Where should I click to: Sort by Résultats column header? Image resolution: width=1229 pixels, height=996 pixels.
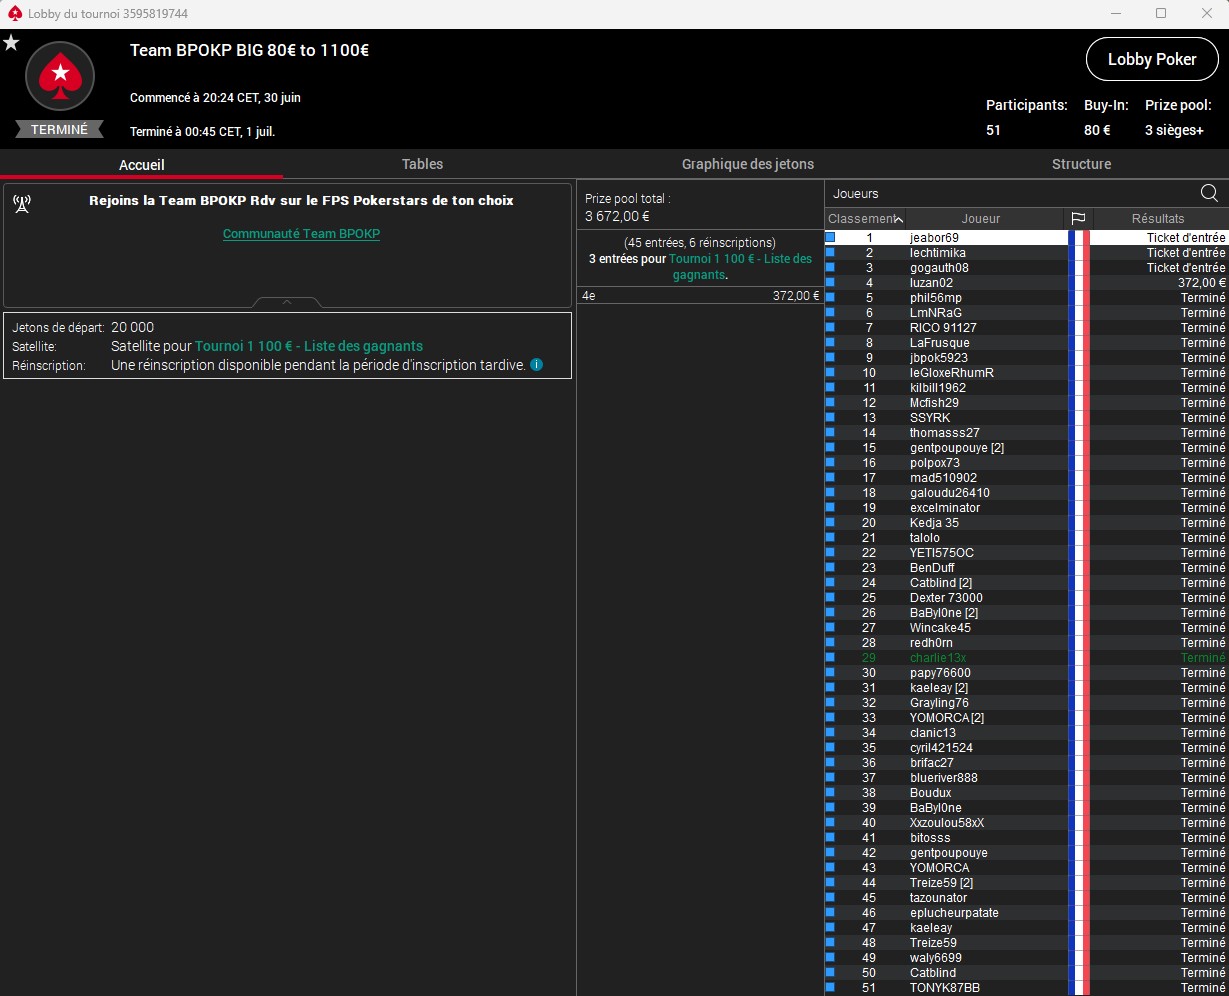point(1160,219)
